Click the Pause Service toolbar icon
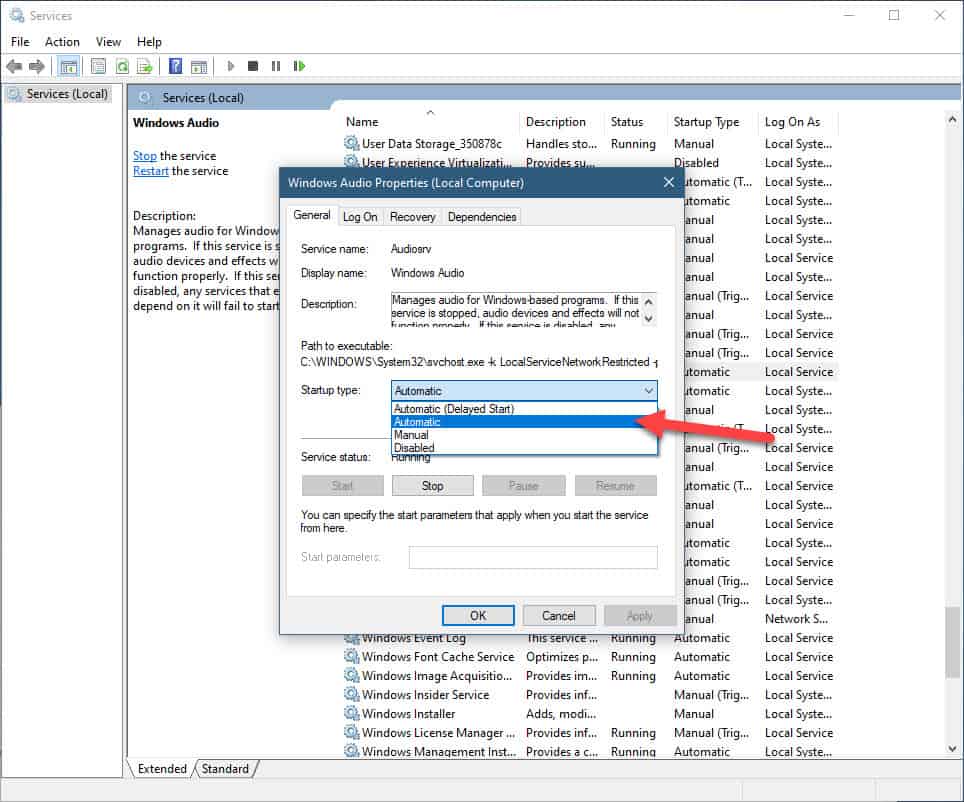 (x=275, y=66)
